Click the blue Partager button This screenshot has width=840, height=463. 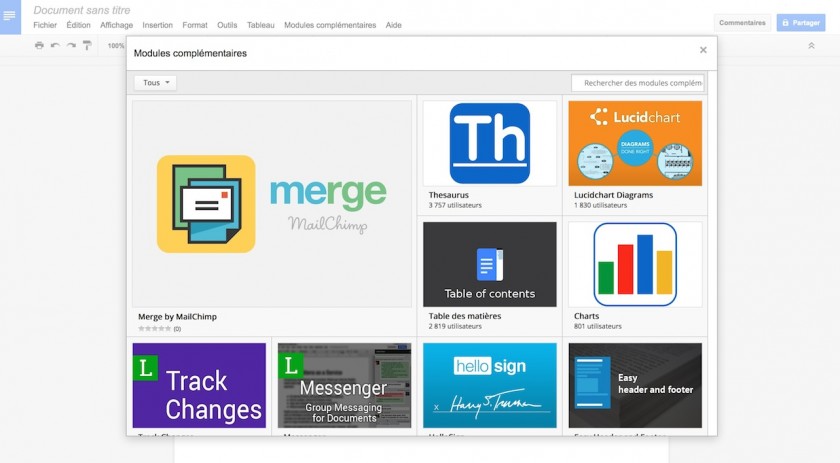(801, 23)
